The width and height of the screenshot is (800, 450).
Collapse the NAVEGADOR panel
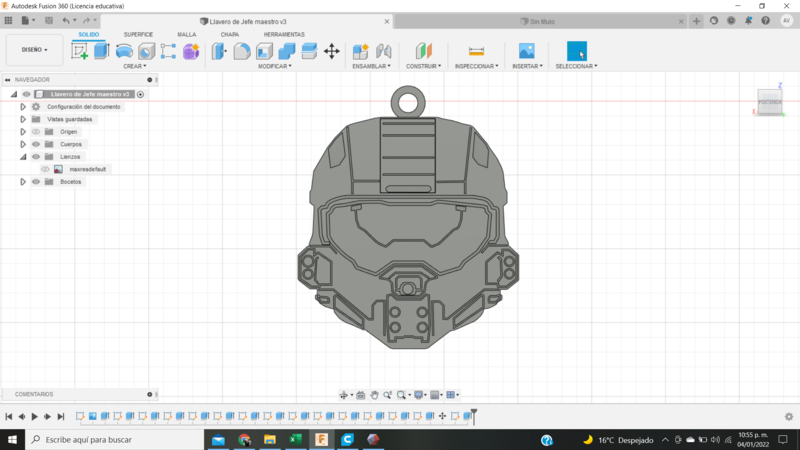click(7, 80)
